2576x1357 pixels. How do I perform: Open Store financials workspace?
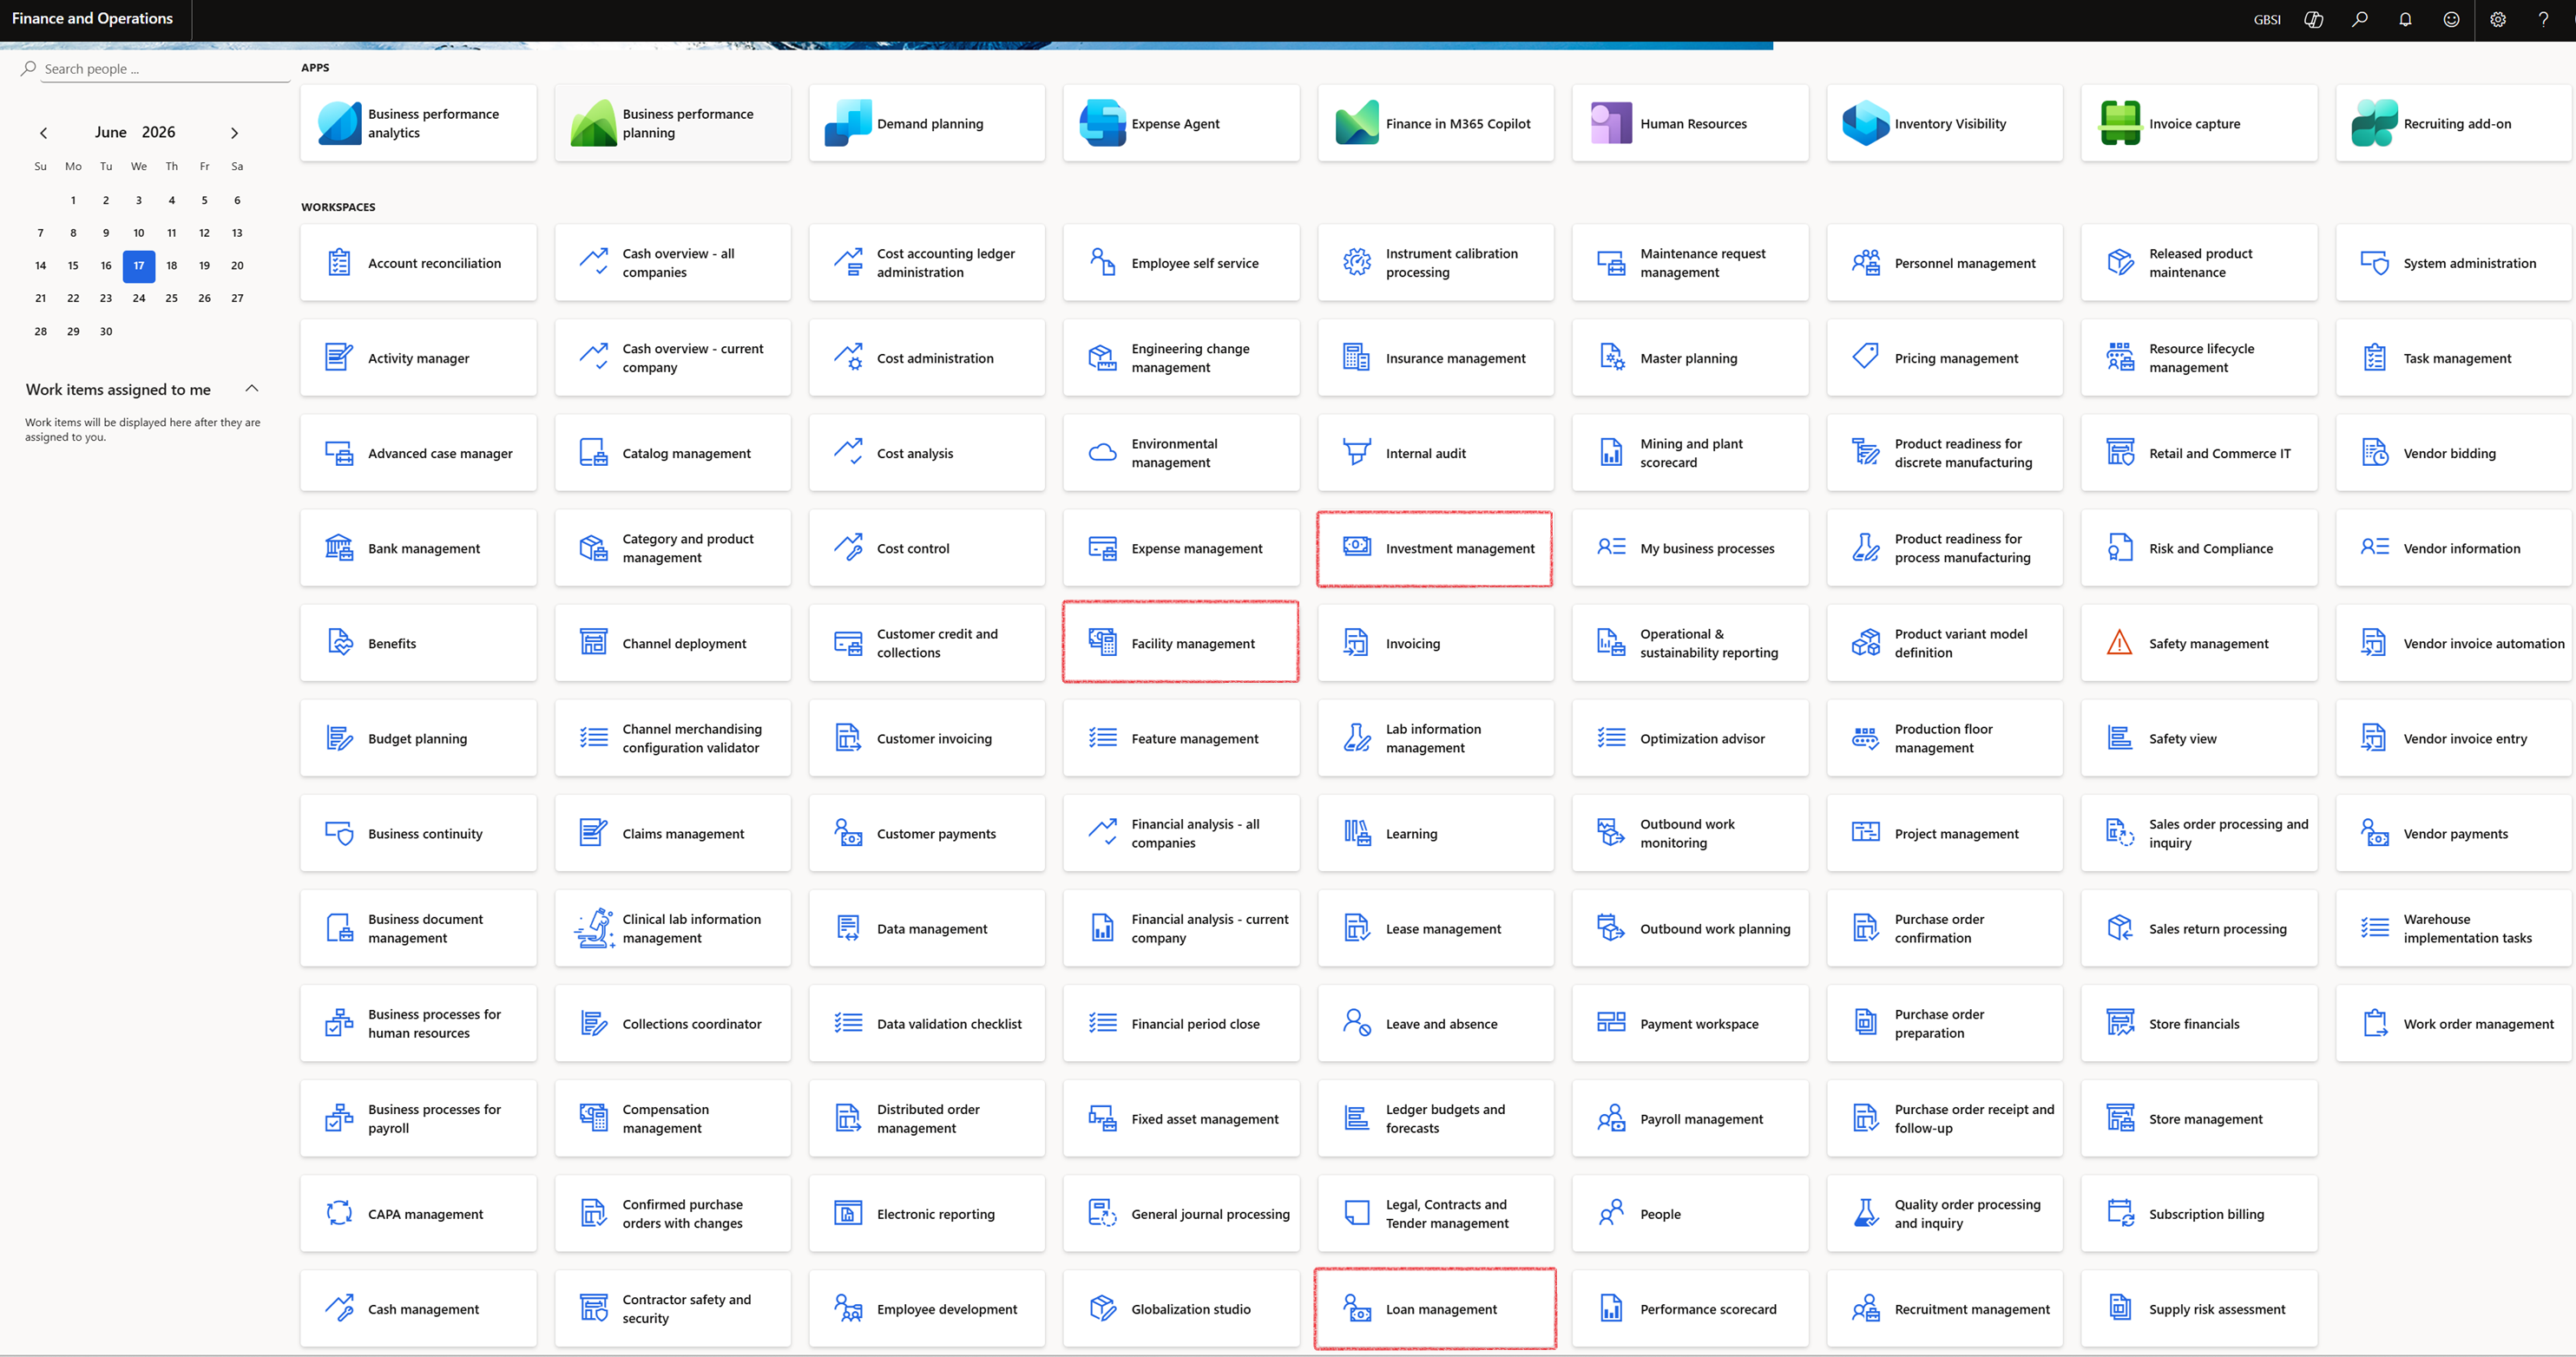2199,1023
